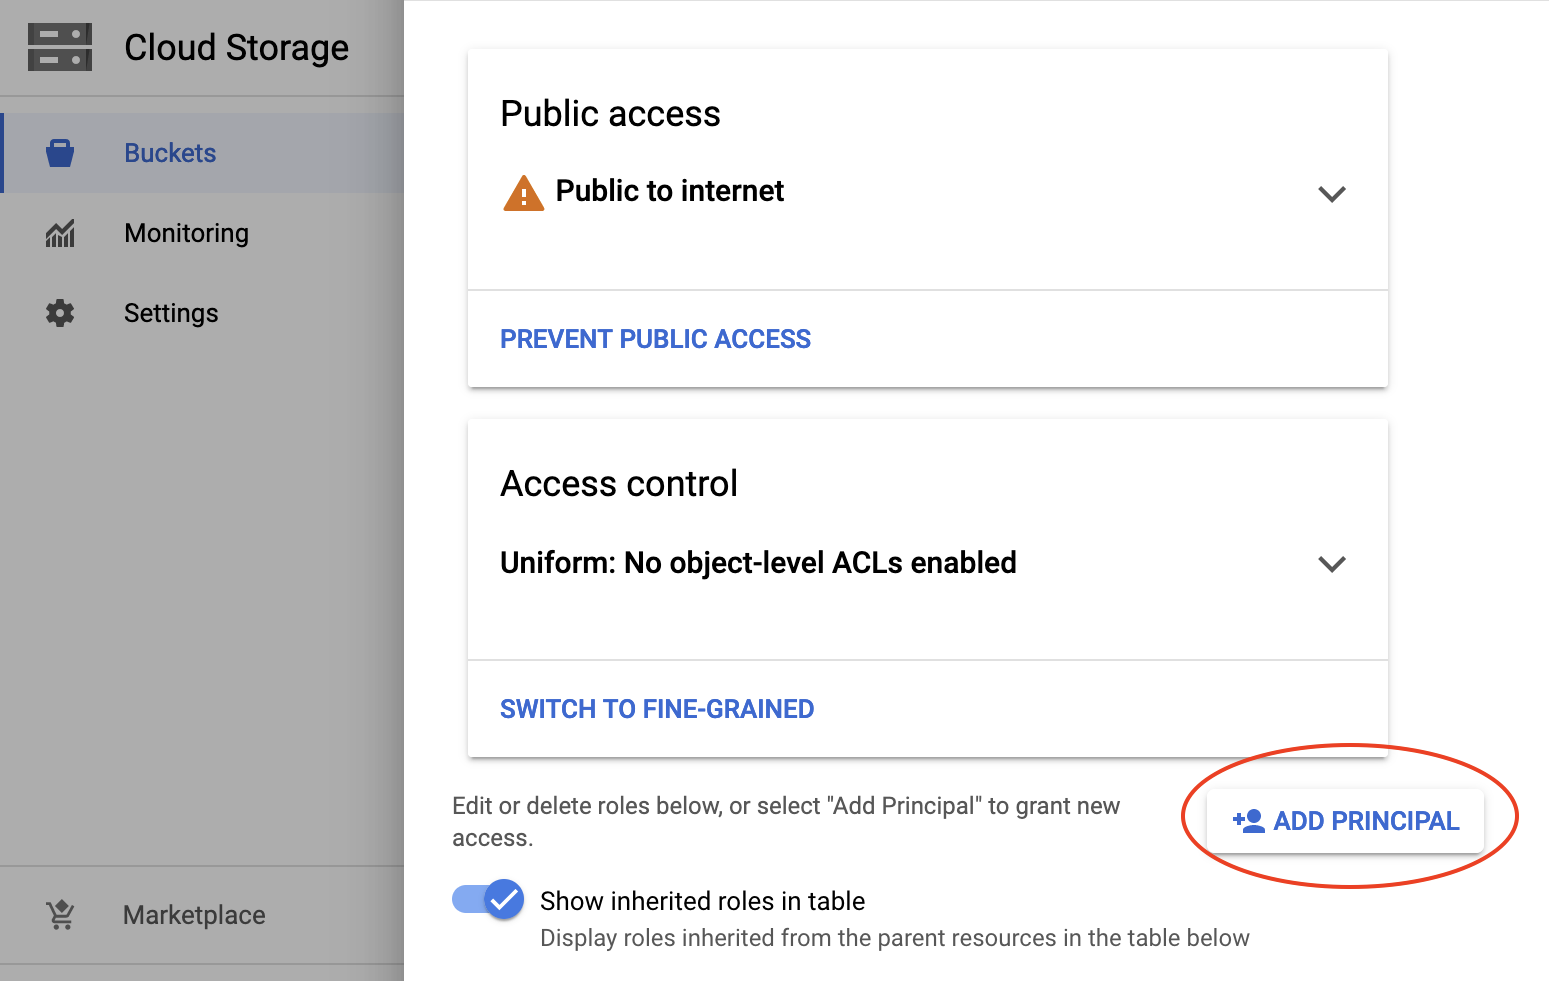
Task: Click the Monitoring chart icon
Action: [60, 233]
